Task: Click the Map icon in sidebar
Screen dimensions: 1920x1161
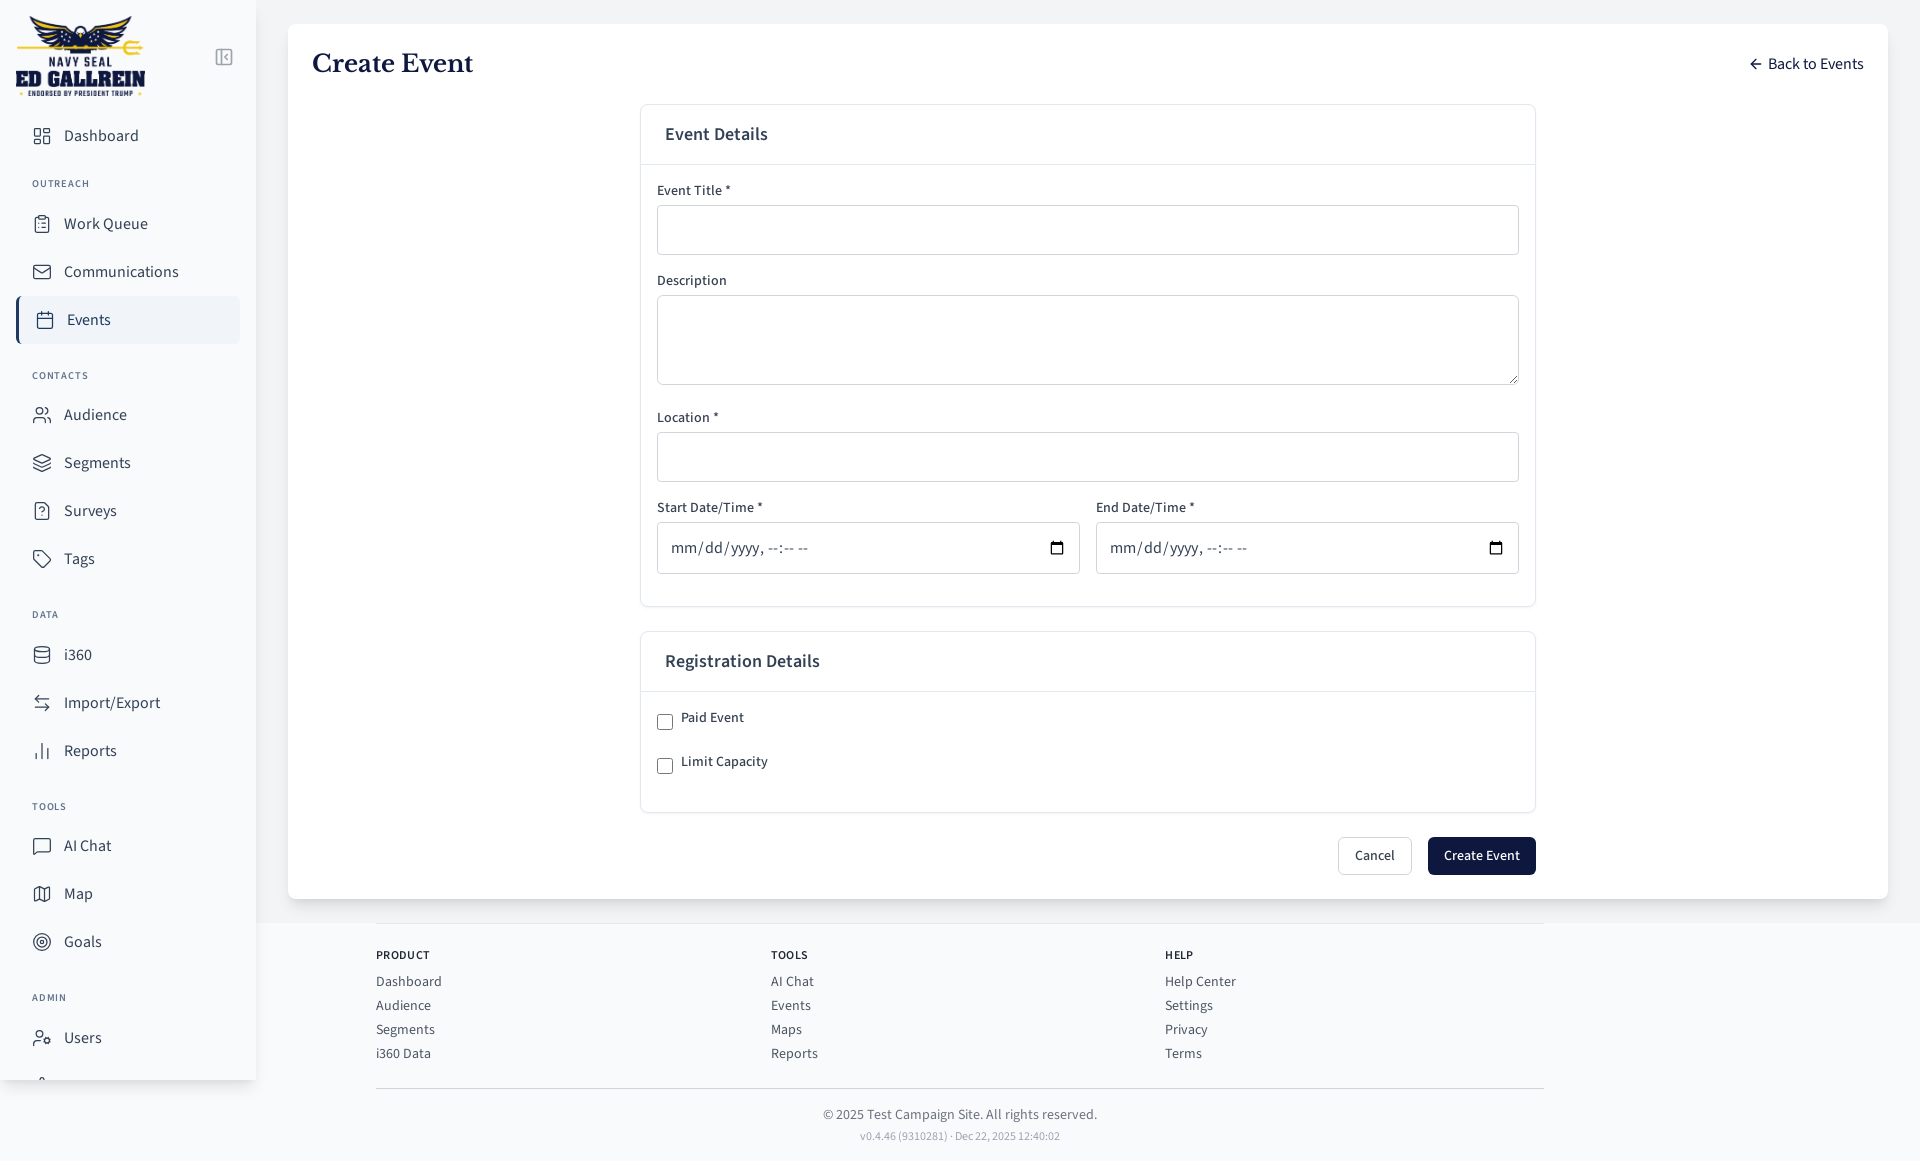Action: [x=42, y=894]
